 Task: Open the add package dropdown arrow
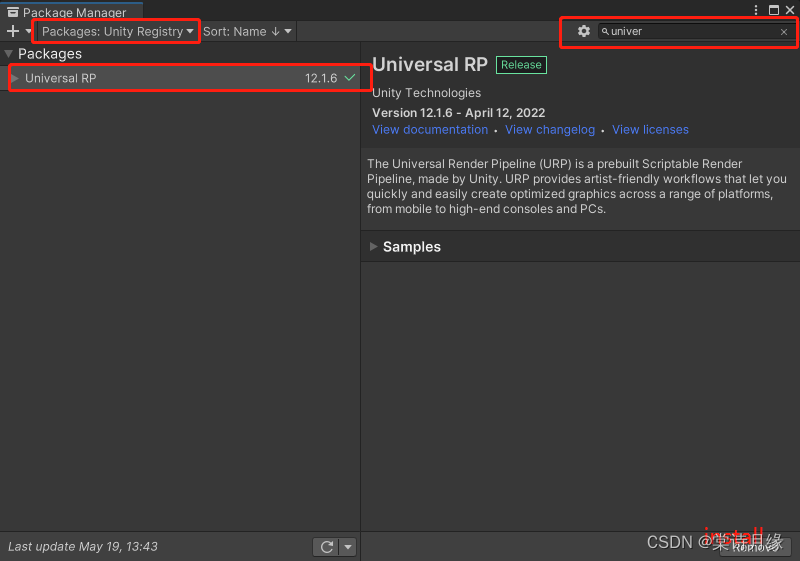[x=28, y=31]
